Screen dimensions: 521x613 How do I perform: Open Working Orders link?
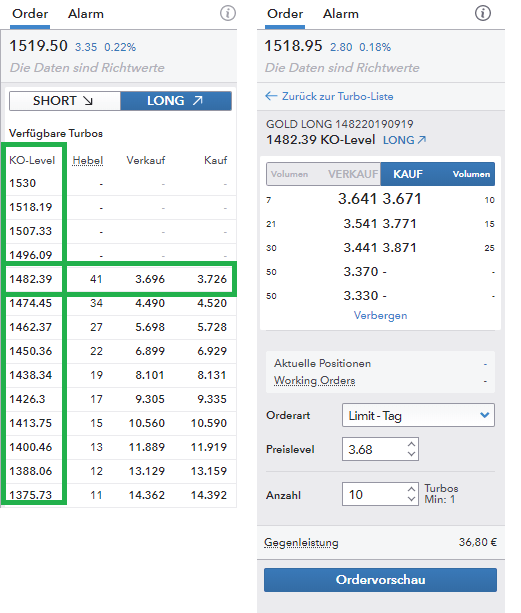click(315, 380)
